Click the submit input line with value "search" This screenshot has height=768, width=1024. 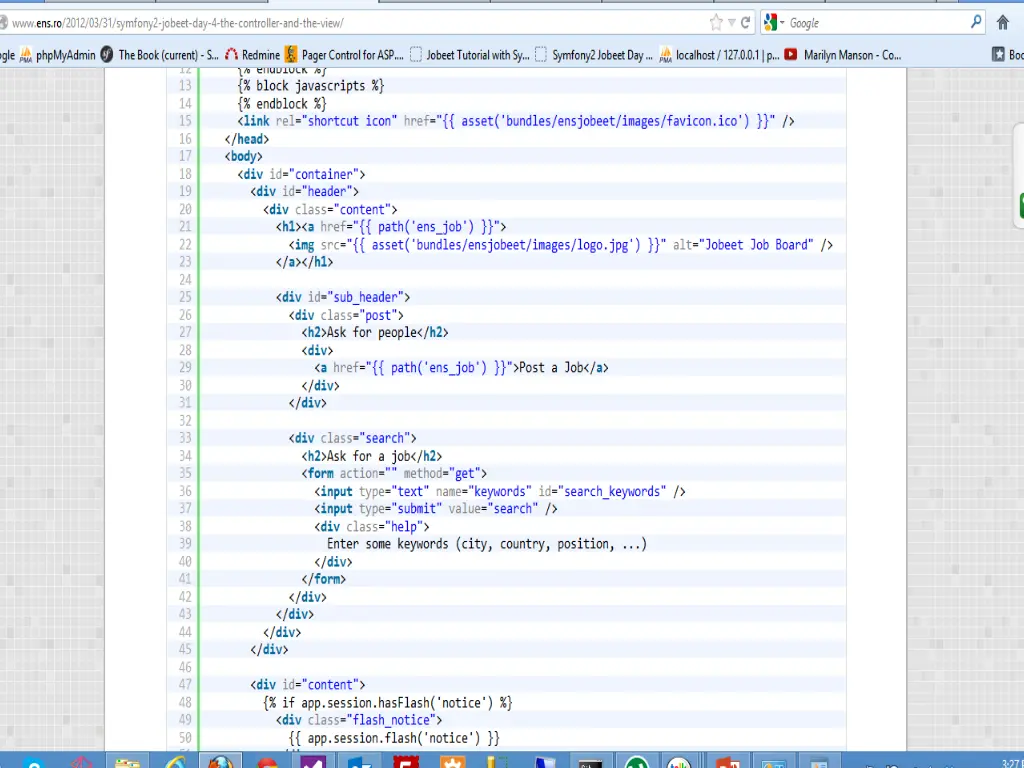[x=436, y=509]
